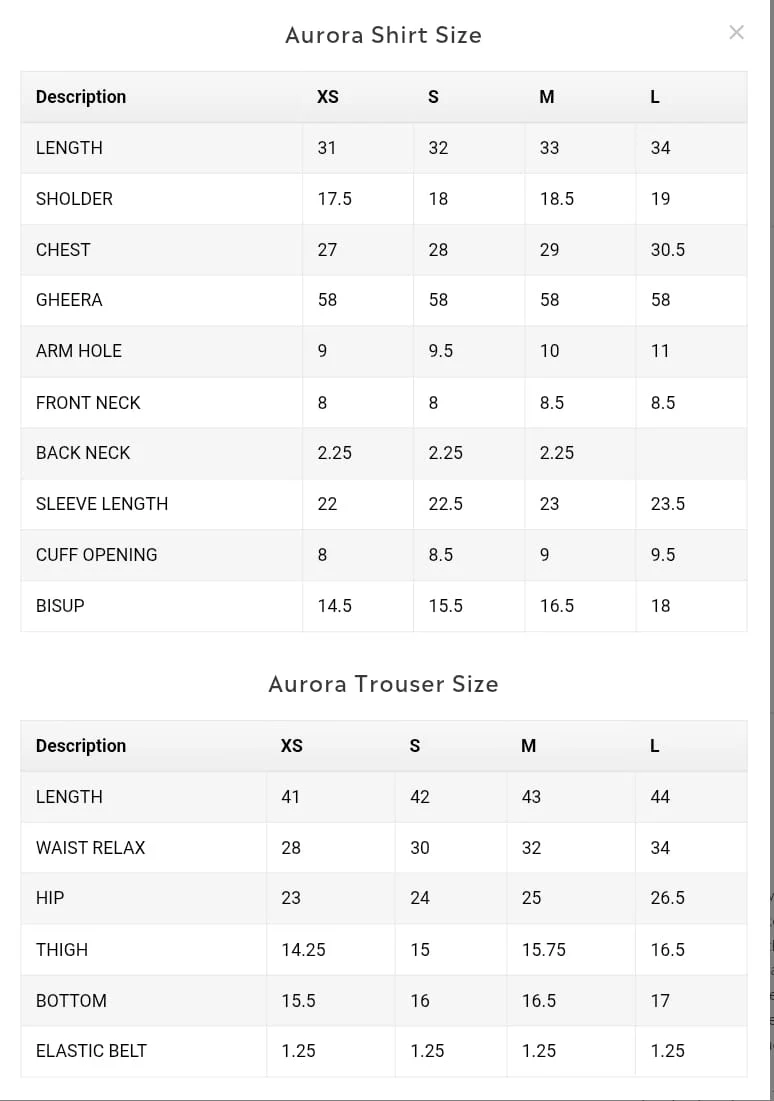Click the Aurora Shirt Size heading
This screenshot has width=774, height=1101.
click(383, 35)
